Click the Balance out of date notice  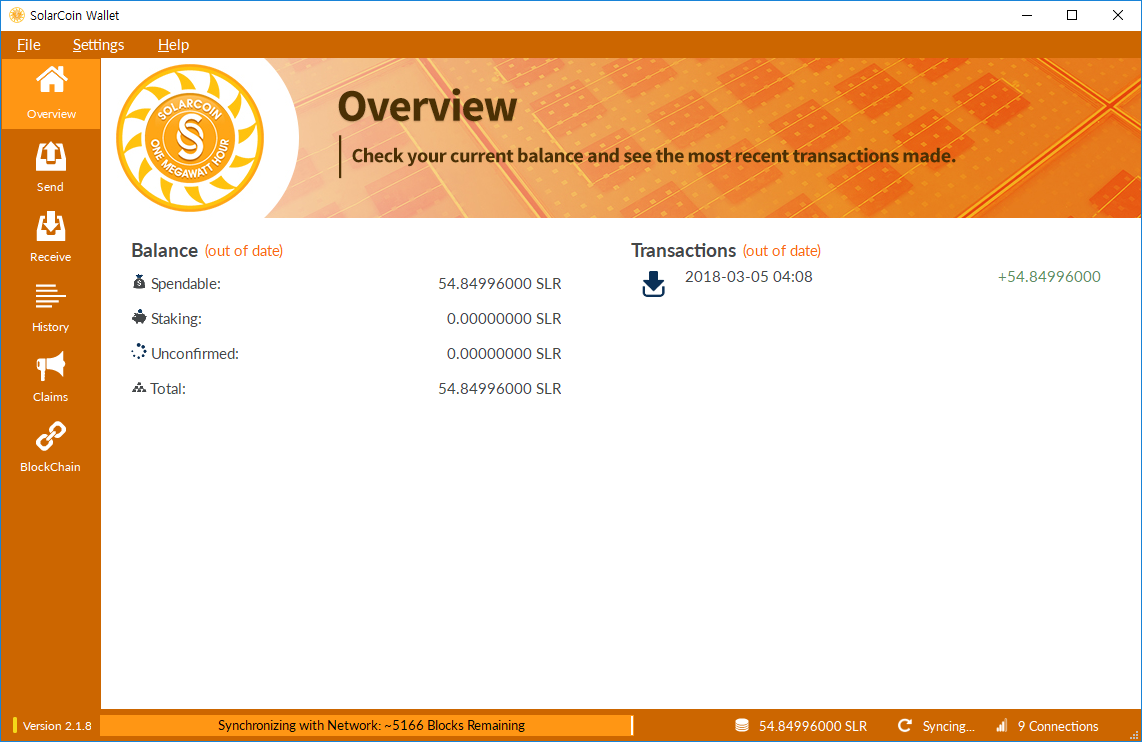[x=244, y=251]
